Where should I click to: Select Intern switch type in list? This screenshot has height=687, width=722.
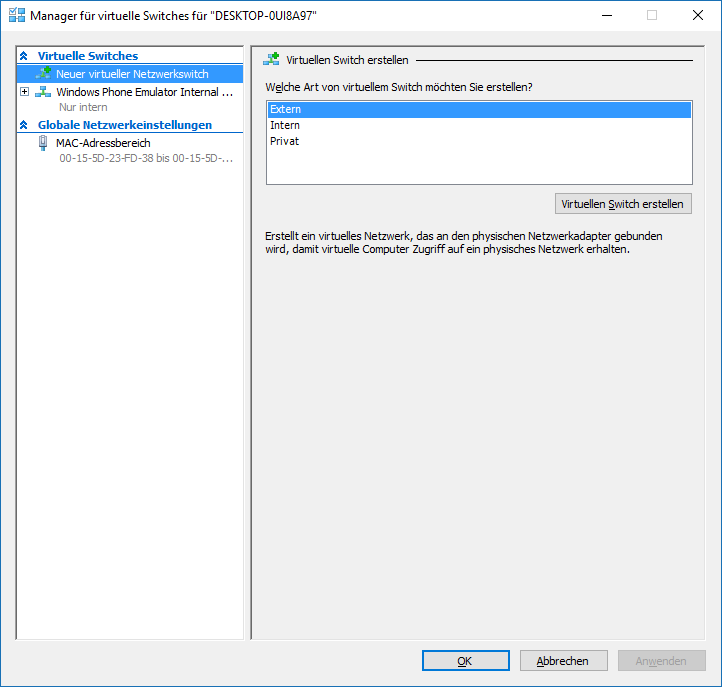pyautogui.click(x=285, y=125)
